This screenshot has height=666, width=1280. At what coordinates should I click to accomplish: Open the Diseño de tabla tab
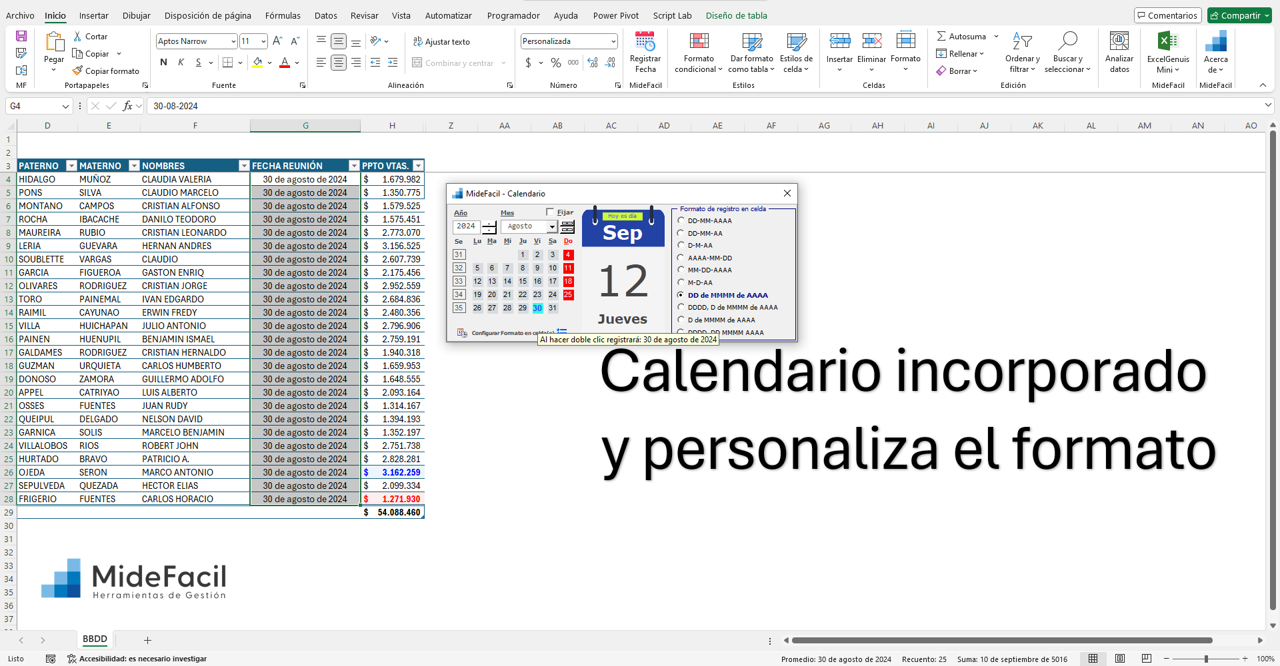pos(735,15)
